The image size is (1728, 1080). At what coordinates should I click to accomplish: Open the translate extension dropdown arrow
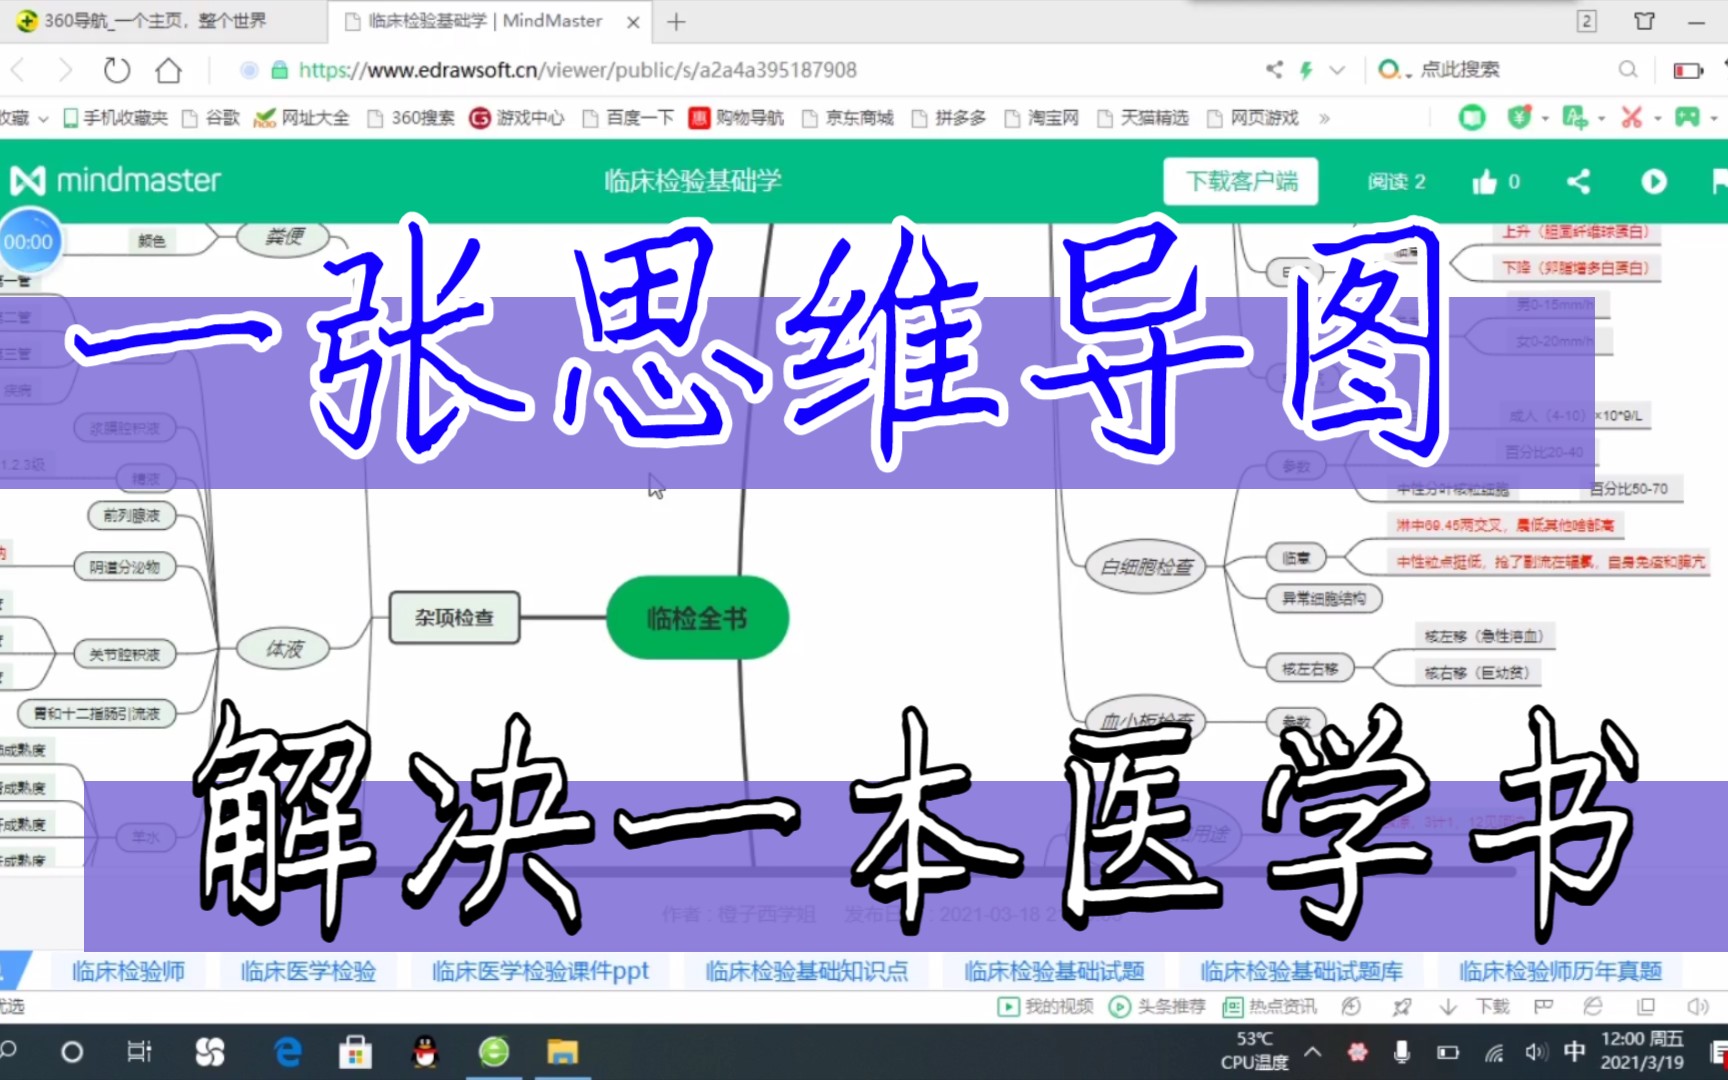click(x=1602, y=119)
